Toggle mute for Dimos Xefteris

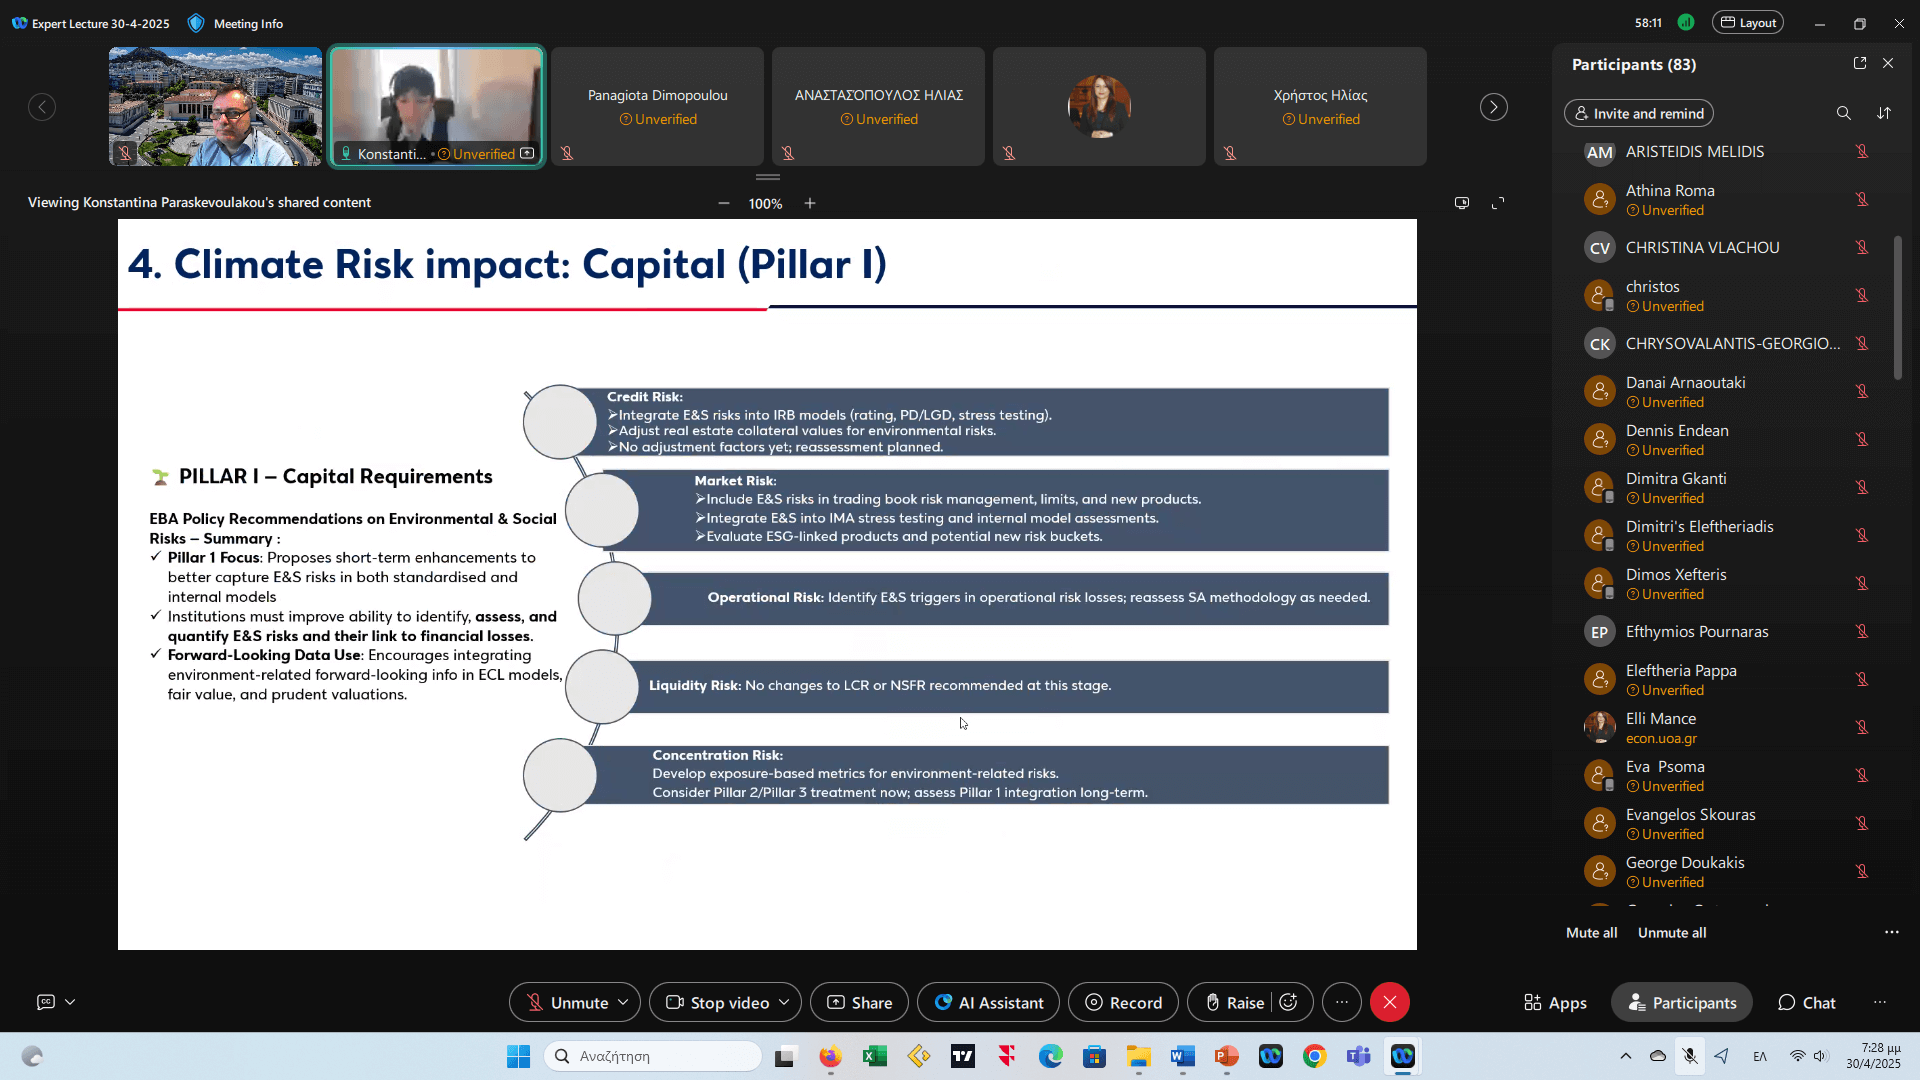[1862, 583]
